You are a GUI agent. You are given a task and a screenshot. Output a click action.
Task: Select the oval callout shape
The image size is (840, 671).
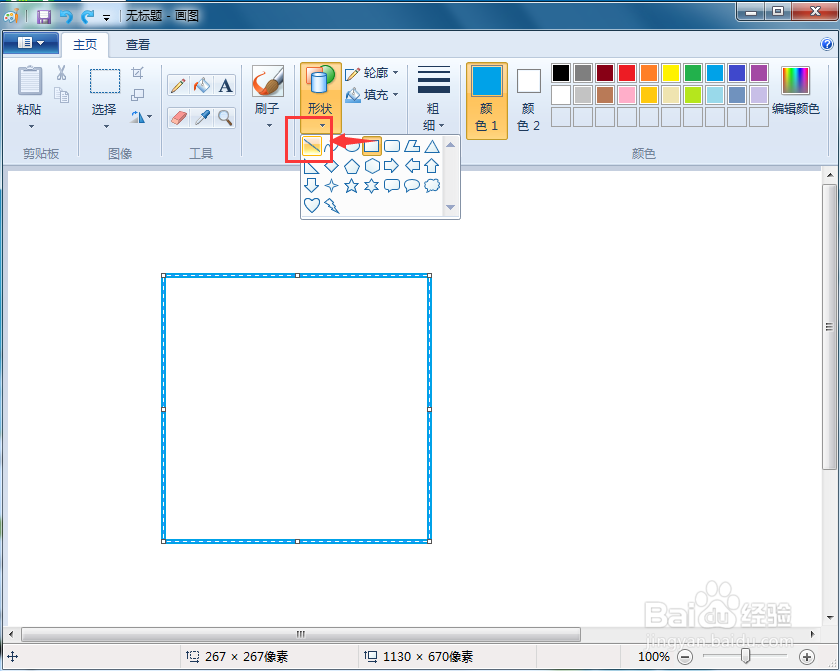point(411,186)
